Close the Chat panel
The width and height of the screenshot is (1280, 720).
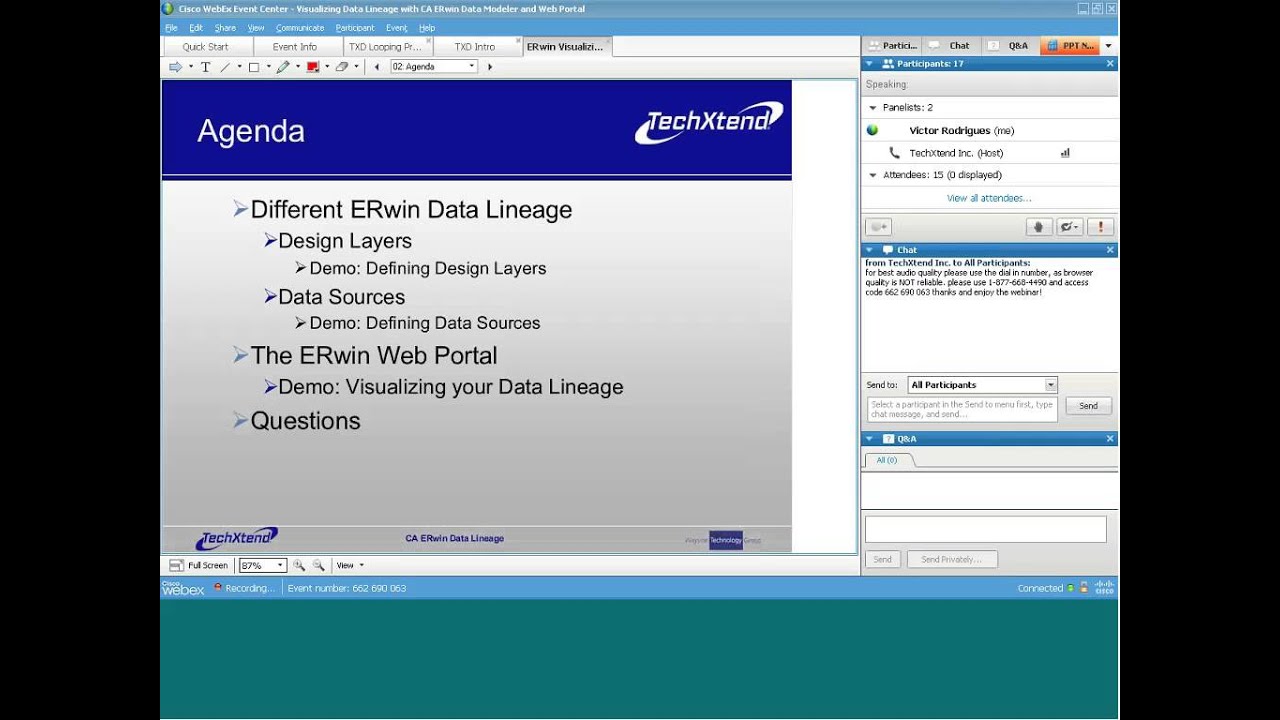pos(1110,250)
